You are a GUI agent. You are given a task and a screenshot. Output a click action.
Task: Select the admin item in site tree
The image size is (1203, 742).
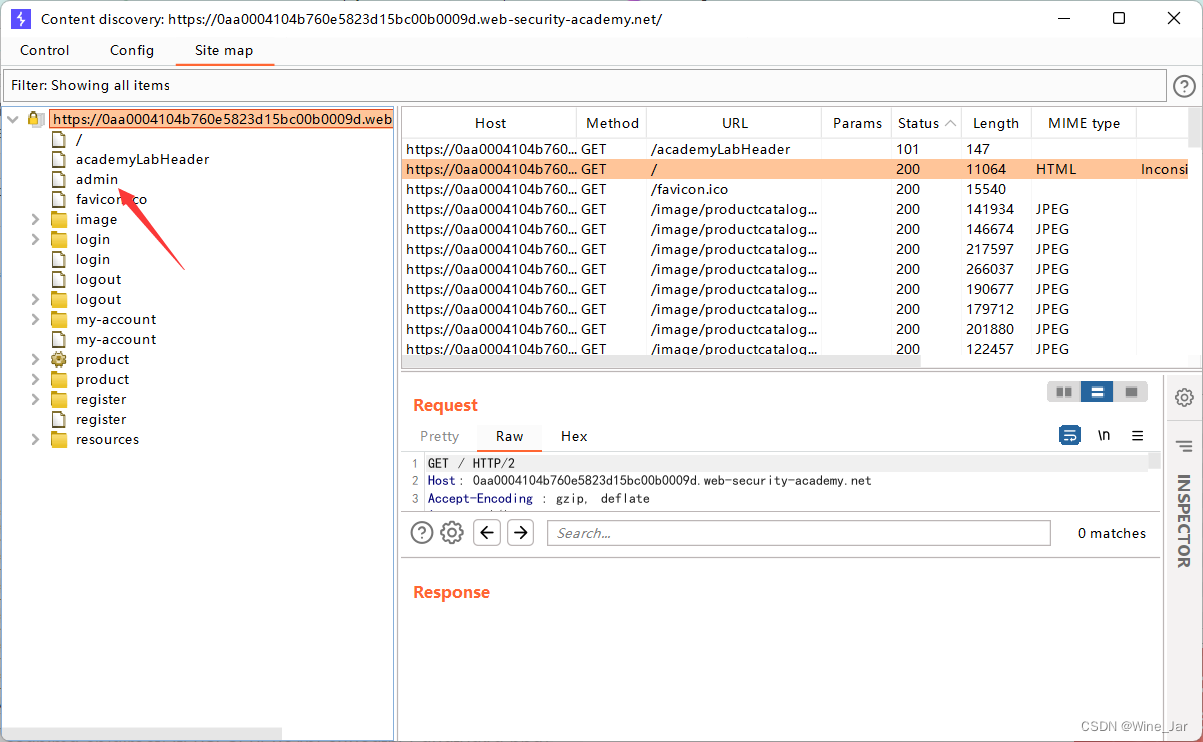[x=97, y=179]
